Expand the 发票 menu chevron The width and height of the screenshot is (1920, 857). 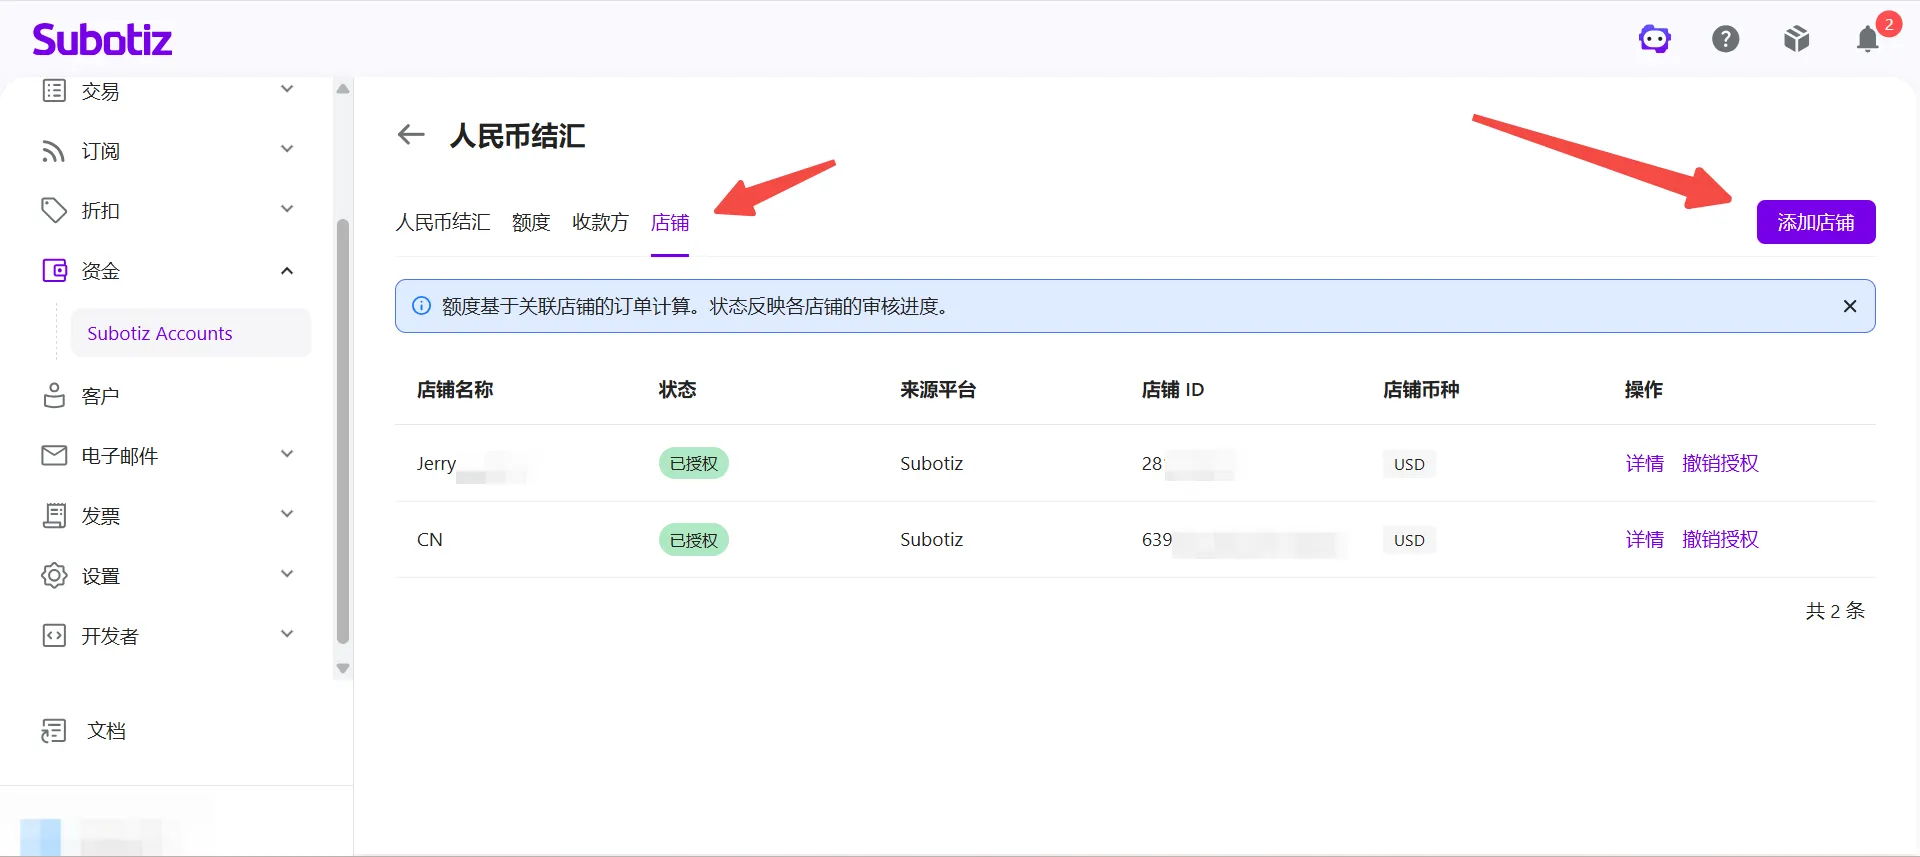click(287, 514)
